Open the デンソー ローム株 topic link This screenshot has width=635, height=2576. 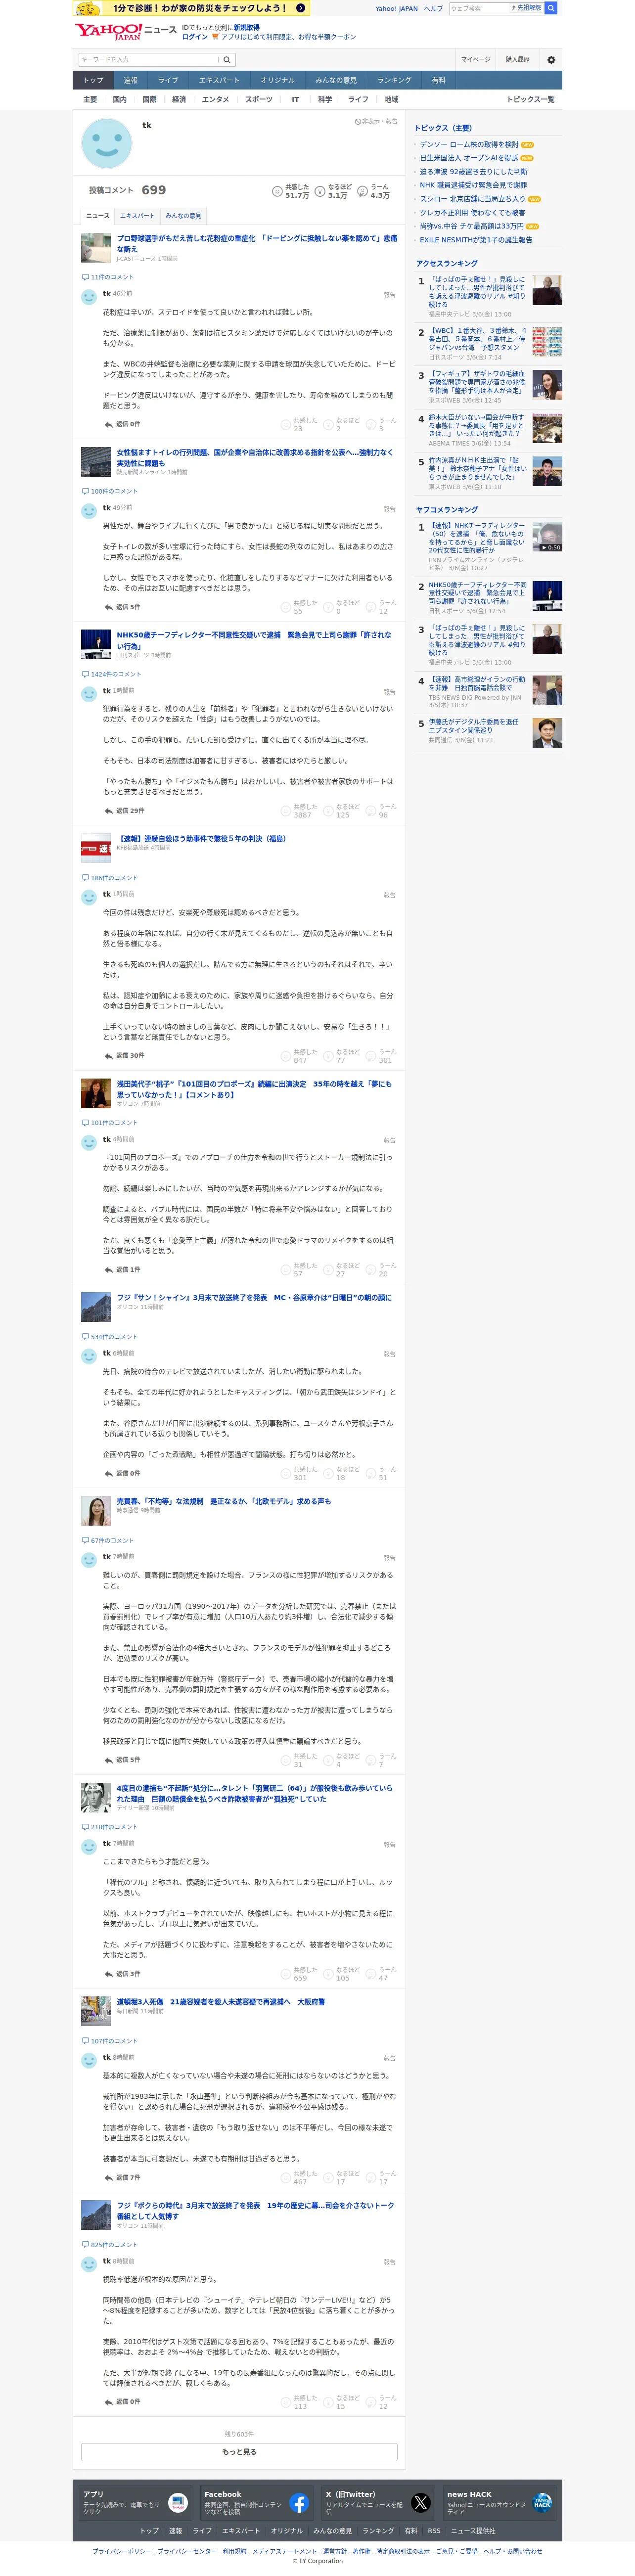pos(469,145)
